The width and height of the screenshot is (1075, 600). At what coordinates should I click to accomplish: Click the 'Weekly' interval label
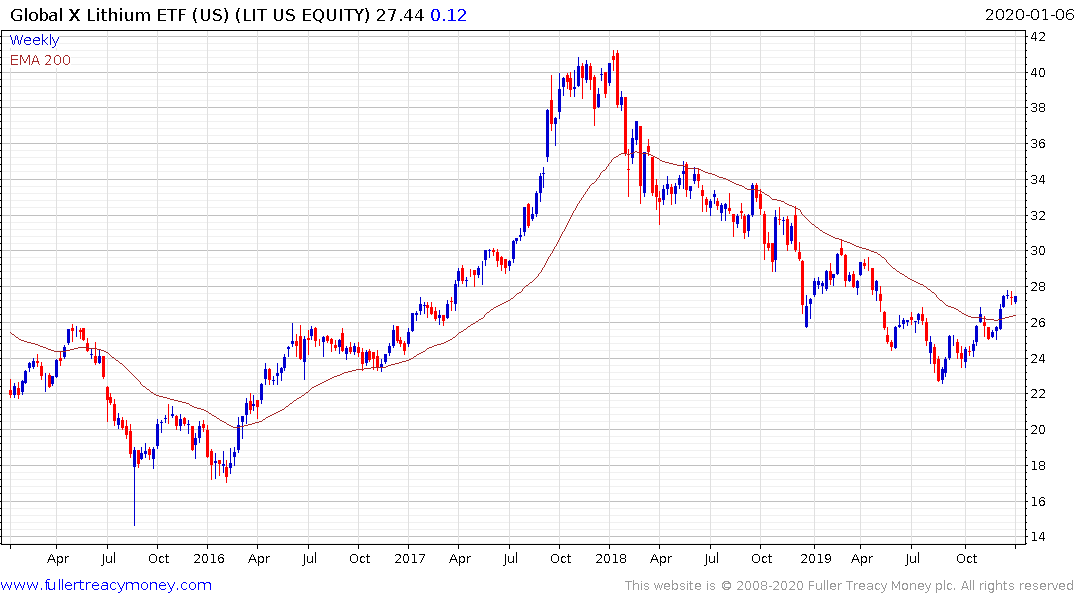34,40
